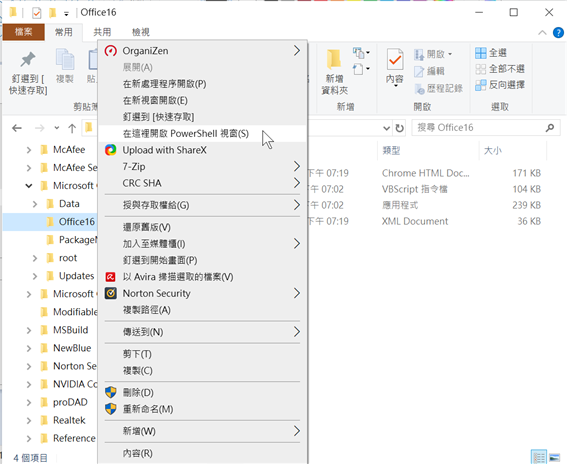Expand the Updates folder node
Viewport: 567px width, 464px height.
point(35,276)
